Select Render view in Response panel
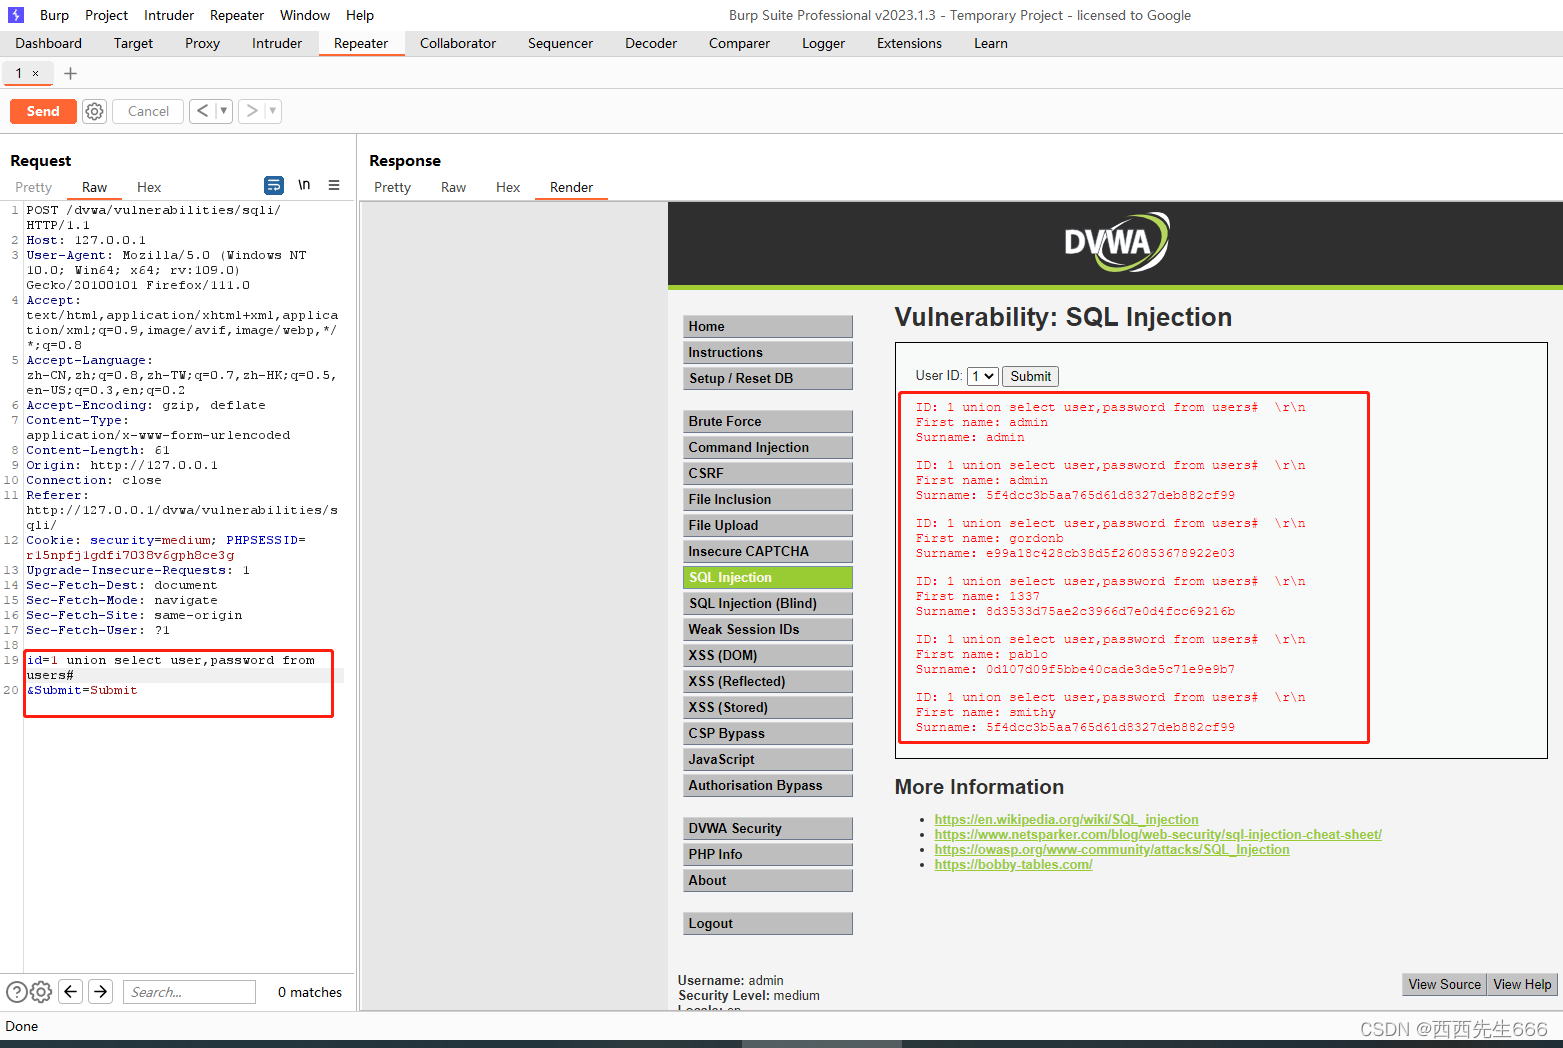Image resolution: width=1563 pixels, height=1048 pixels. (571, 187)
